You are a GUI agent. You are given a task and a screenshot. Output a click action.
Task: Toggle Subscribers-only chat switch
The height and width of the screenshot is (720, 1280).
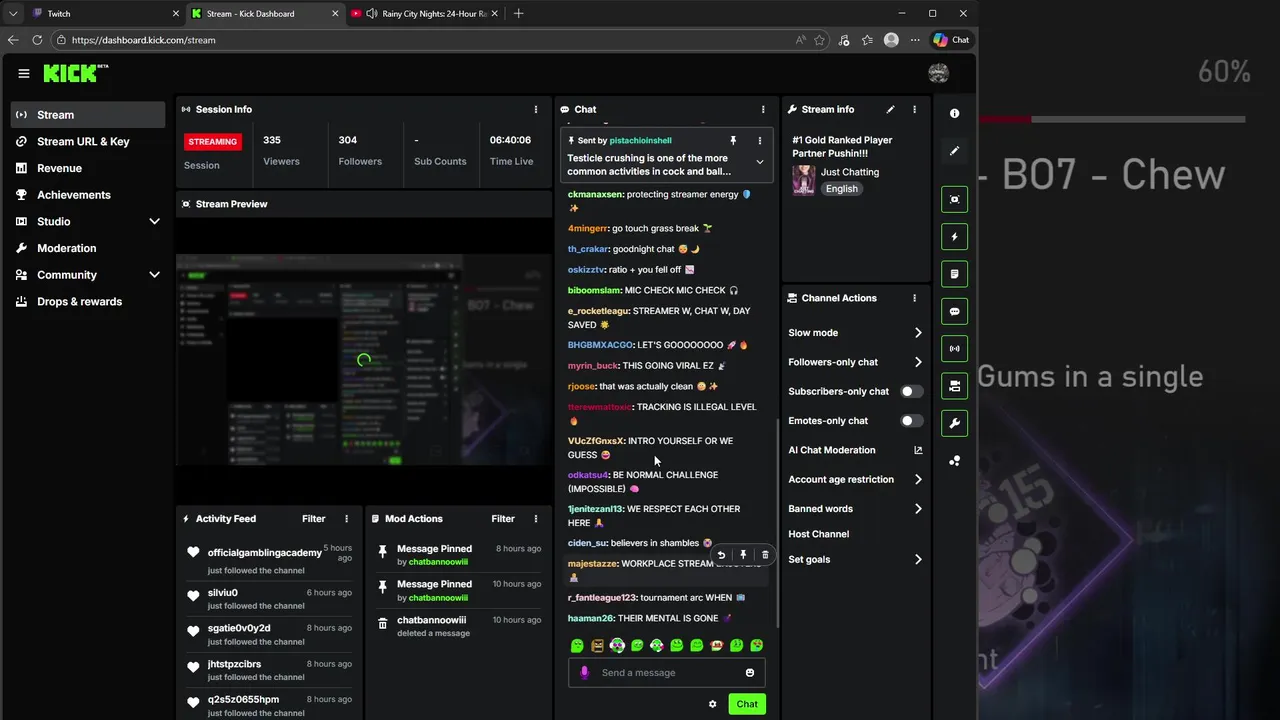[912, 391]
